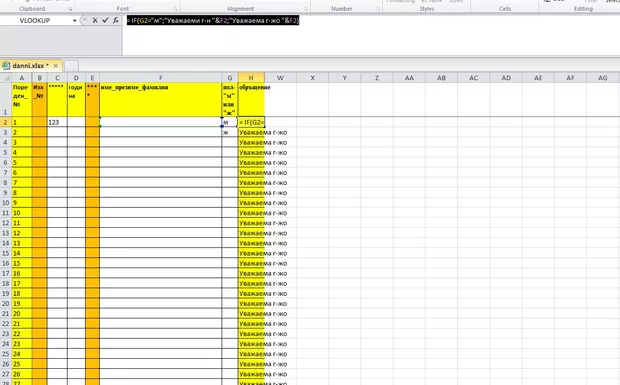Click the Select All corner triangle
620x385 pixels.
[6, 78]
